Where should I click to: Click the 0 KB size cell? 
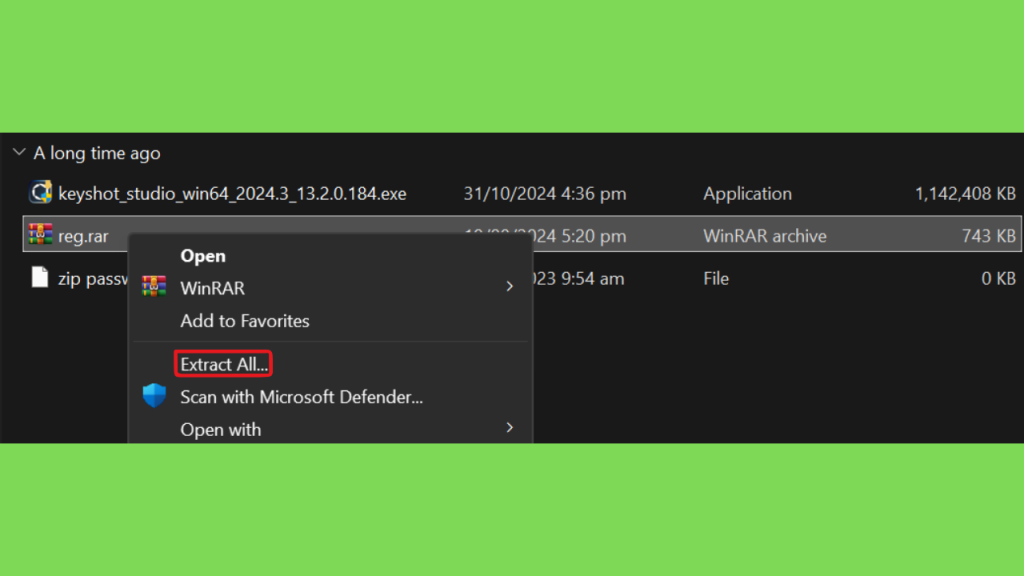(999, 279)
